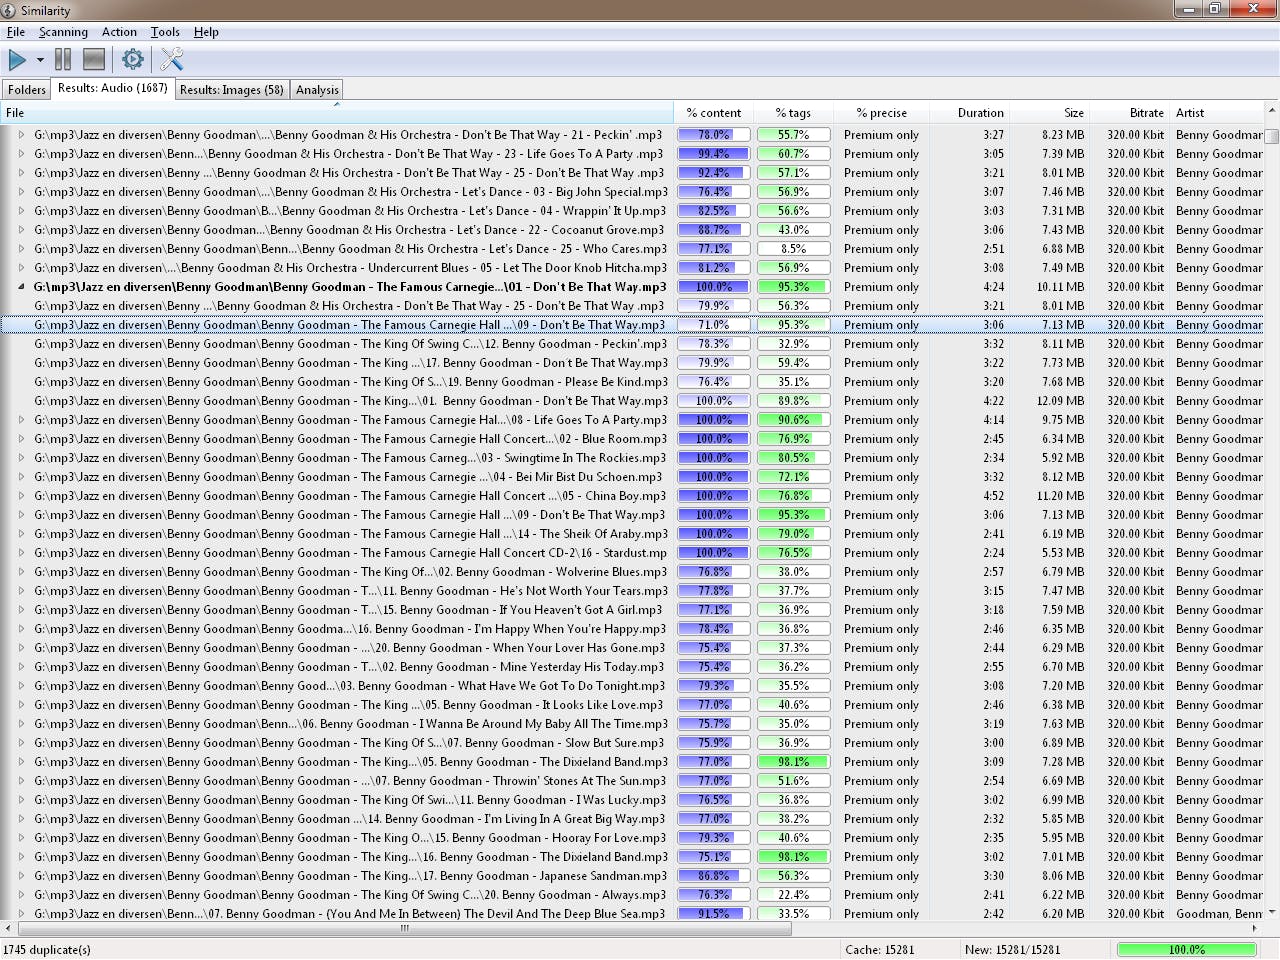
Task: Click the green 100.0% progress bar in status bar
Action: point(1186,950)
